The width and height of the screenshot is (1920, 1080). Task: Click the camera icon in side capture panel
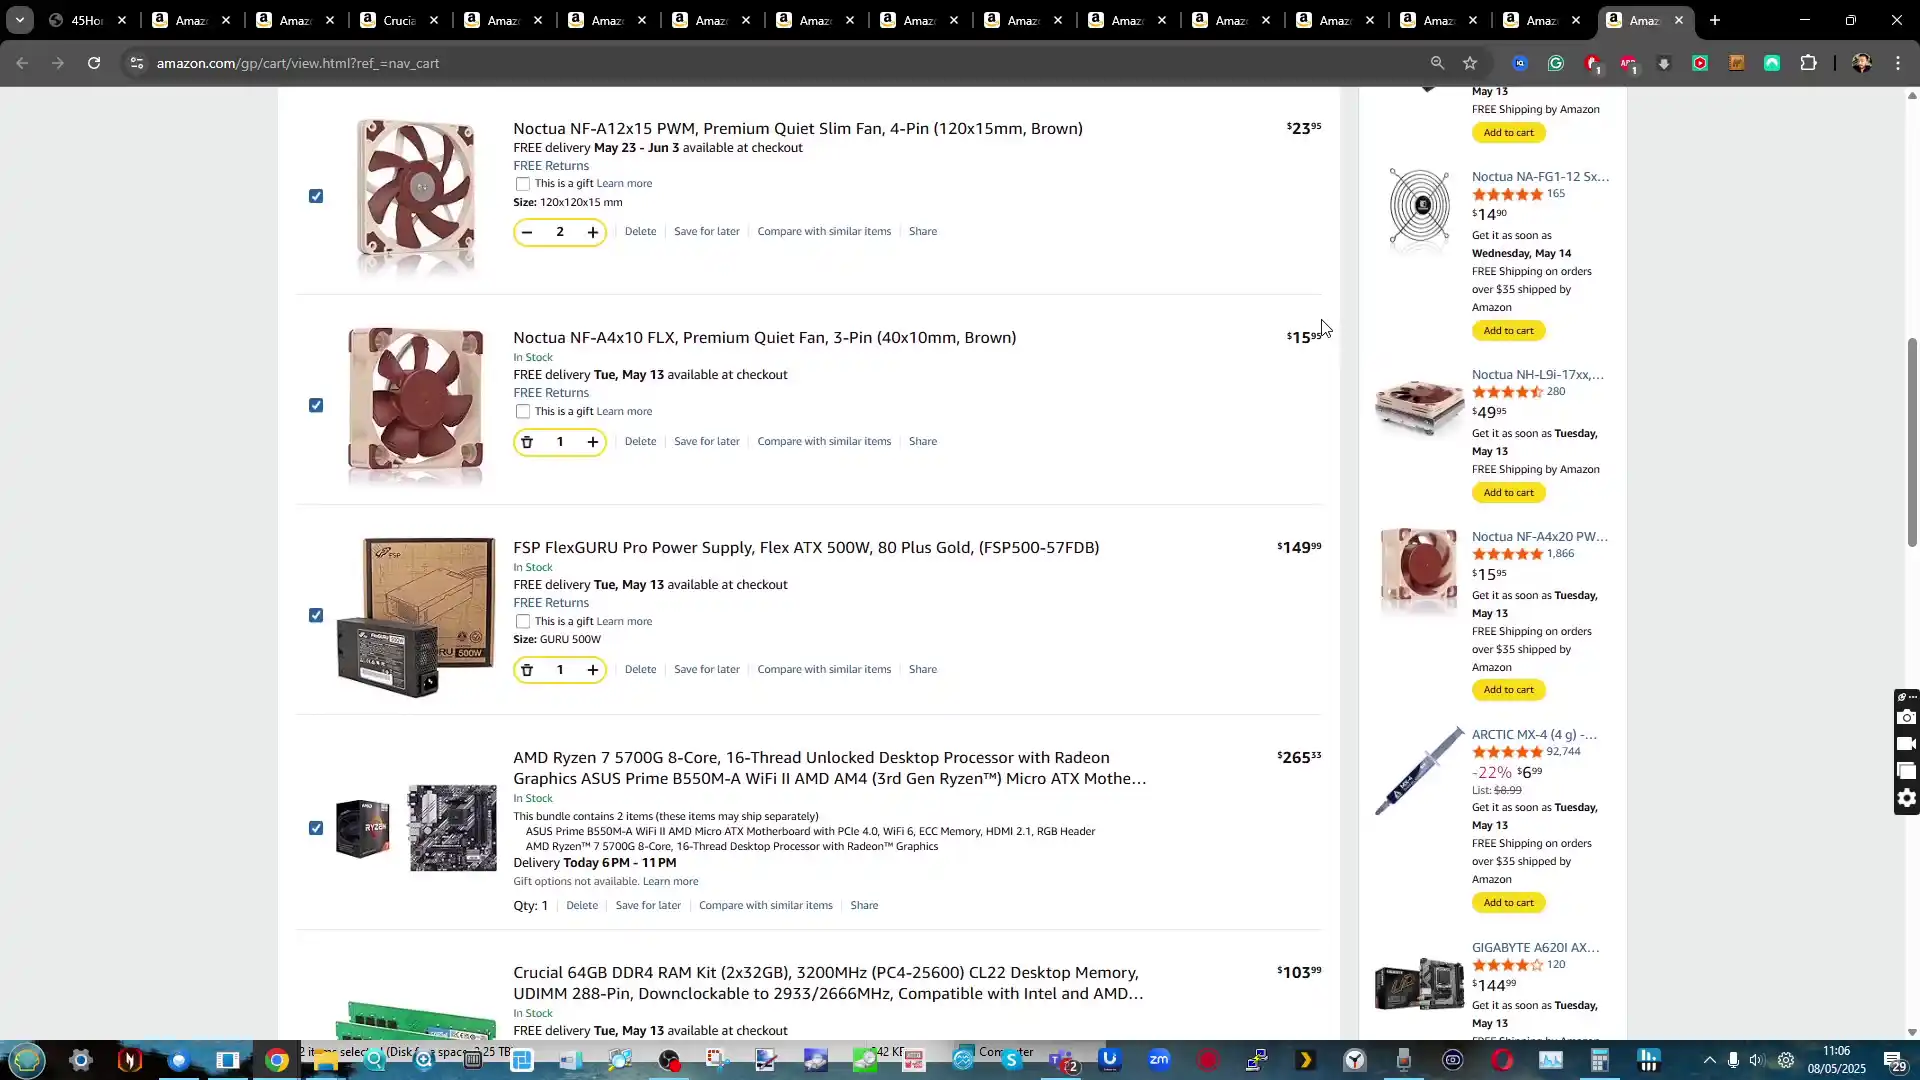tap(1906, 717)
